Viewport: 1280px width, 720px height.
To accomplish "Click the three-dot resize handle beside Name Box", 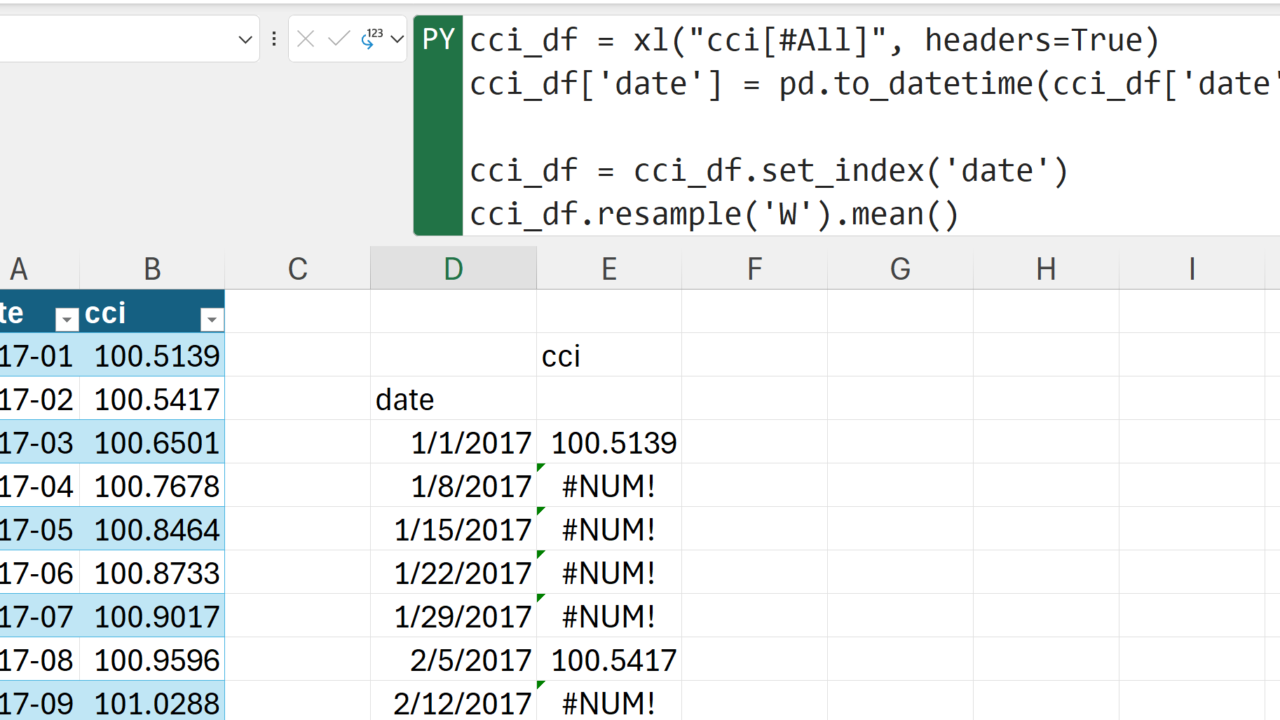I will pyautogui.click(x=274, y=39).
